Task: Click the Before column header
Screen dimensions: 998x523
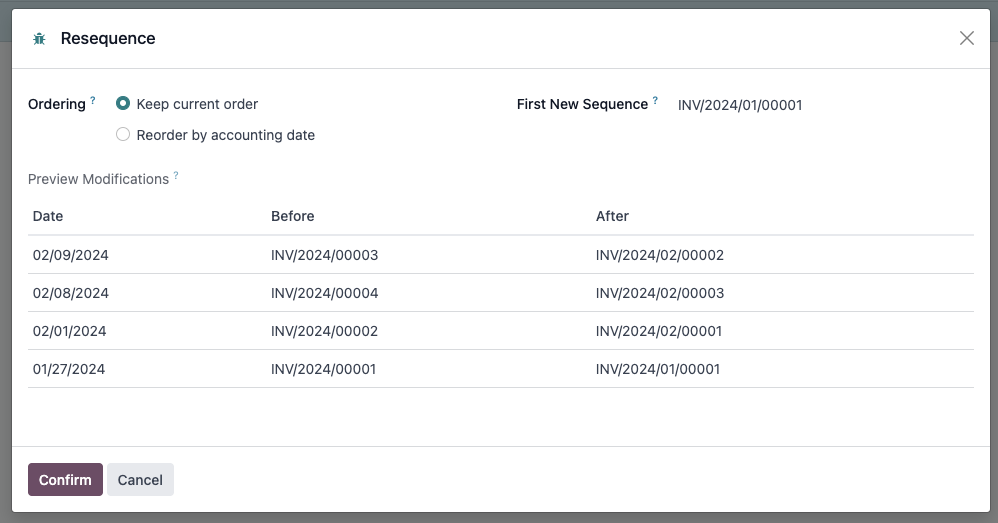Action: pos(293,216)
